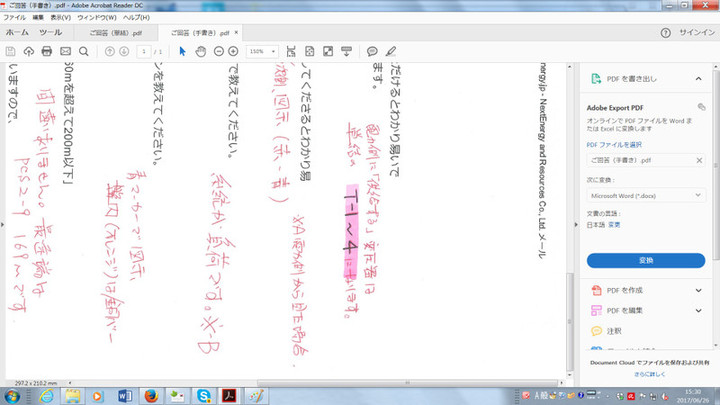Click the zoom in plus icon

[x=233, y=51]
